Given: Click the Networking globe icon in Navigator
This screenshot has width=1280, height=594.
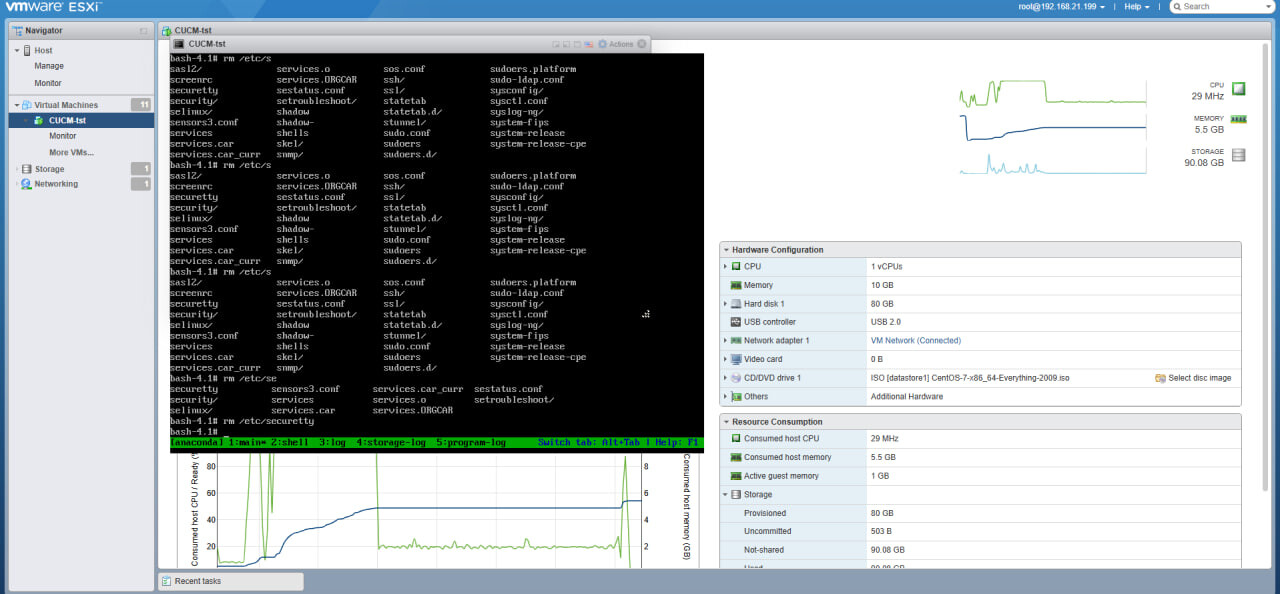Looking at the screenshot, I should pos(26,184).
